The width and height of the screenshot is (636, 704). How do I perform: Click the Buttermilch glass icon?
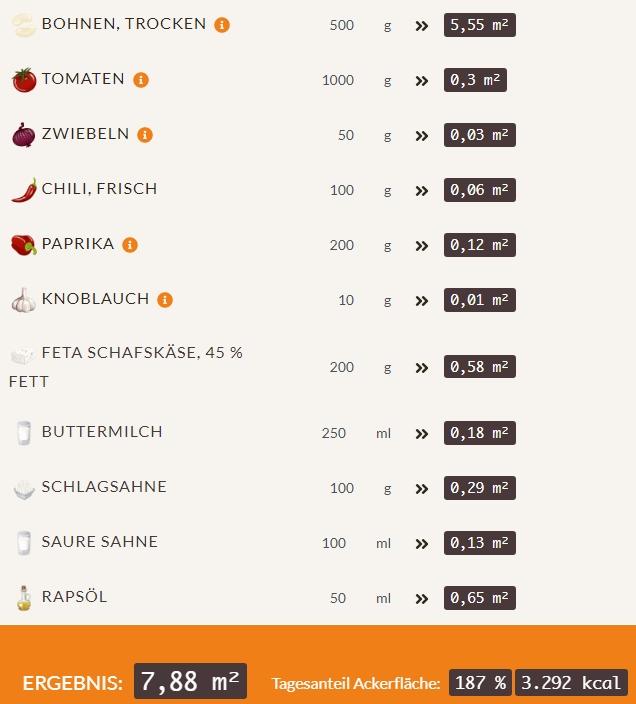[x=24, y=433]
